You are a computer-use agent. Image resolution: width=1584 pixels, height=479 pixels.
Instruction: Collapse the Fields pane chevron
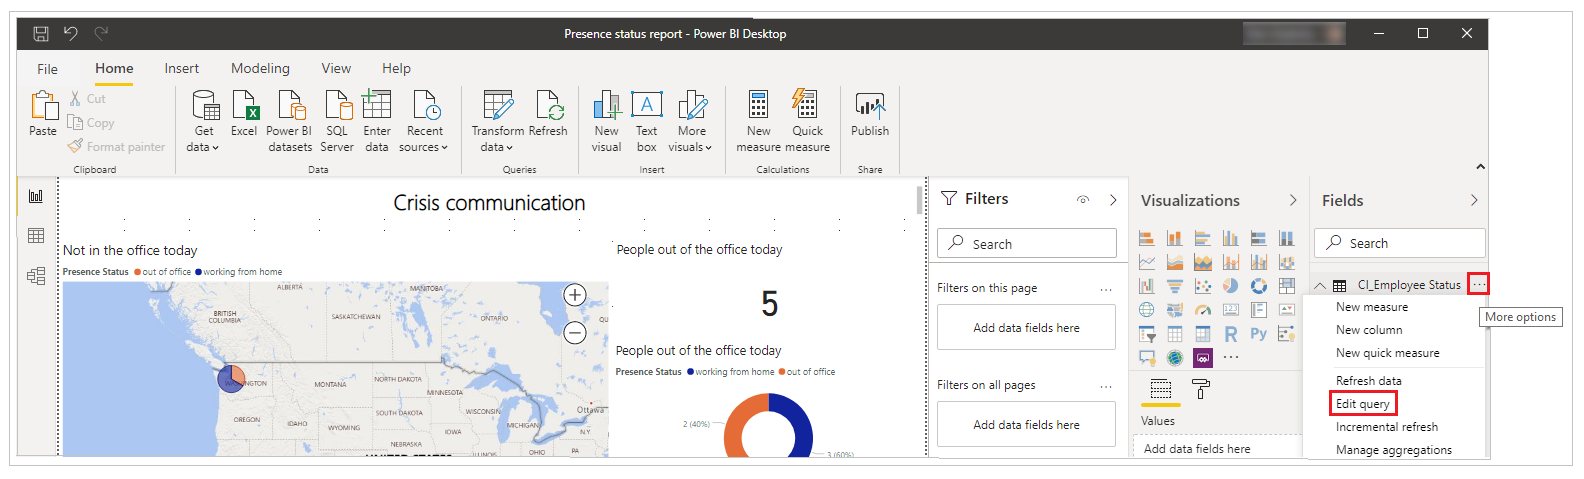1474,200
